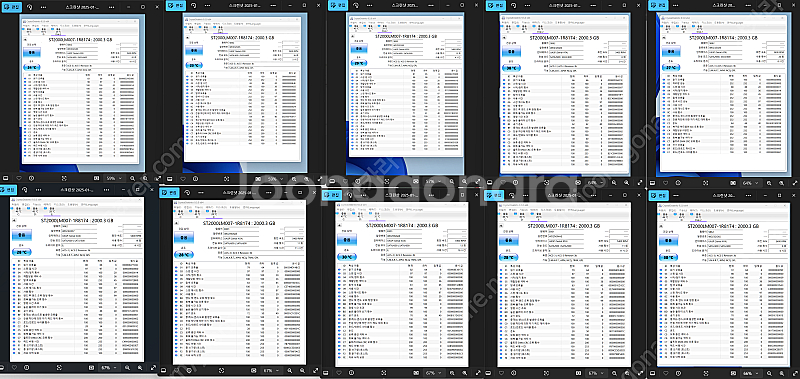
Task: Zoom in on top-left Photos window image
Action: click(x=145, y=178)
